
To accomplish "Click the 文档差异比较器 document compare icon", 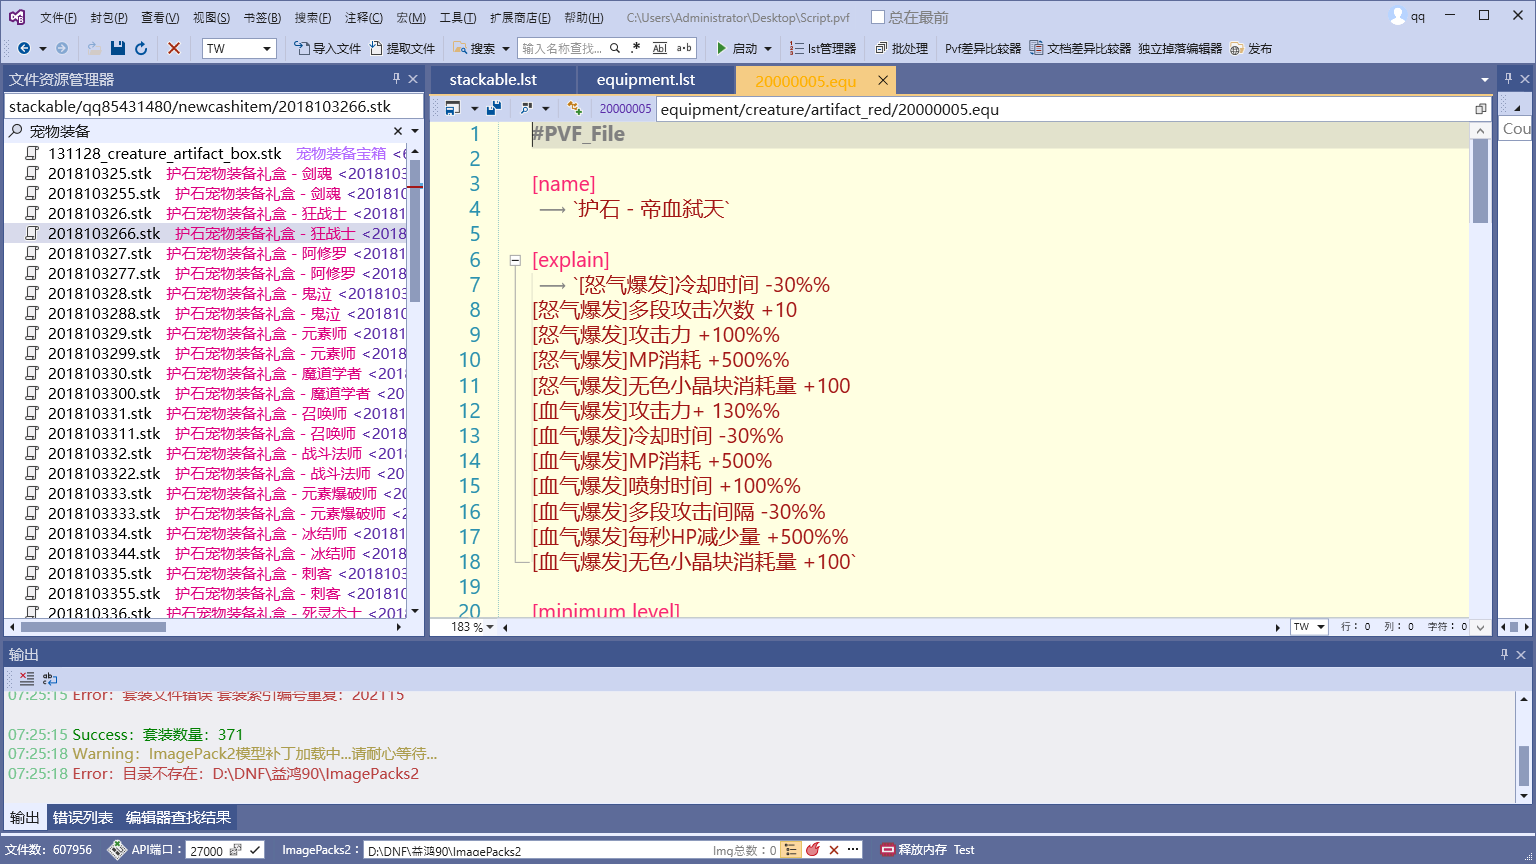I will click(x=1037, y=47).
